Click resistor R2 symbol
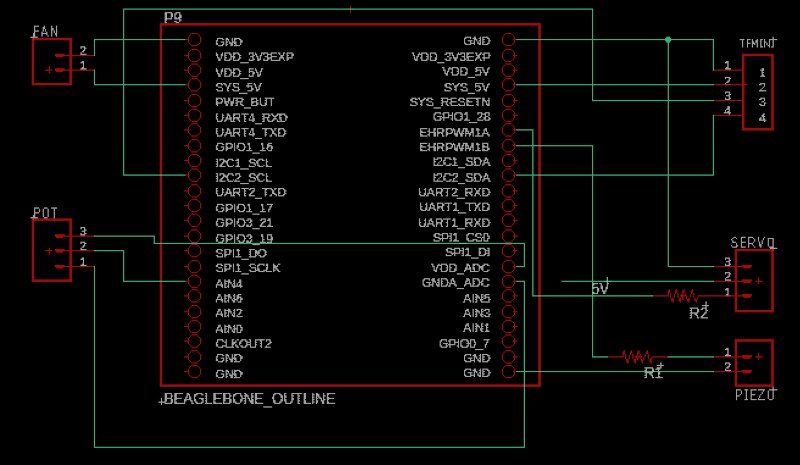The image size is (800, 465). coord(683,296)
